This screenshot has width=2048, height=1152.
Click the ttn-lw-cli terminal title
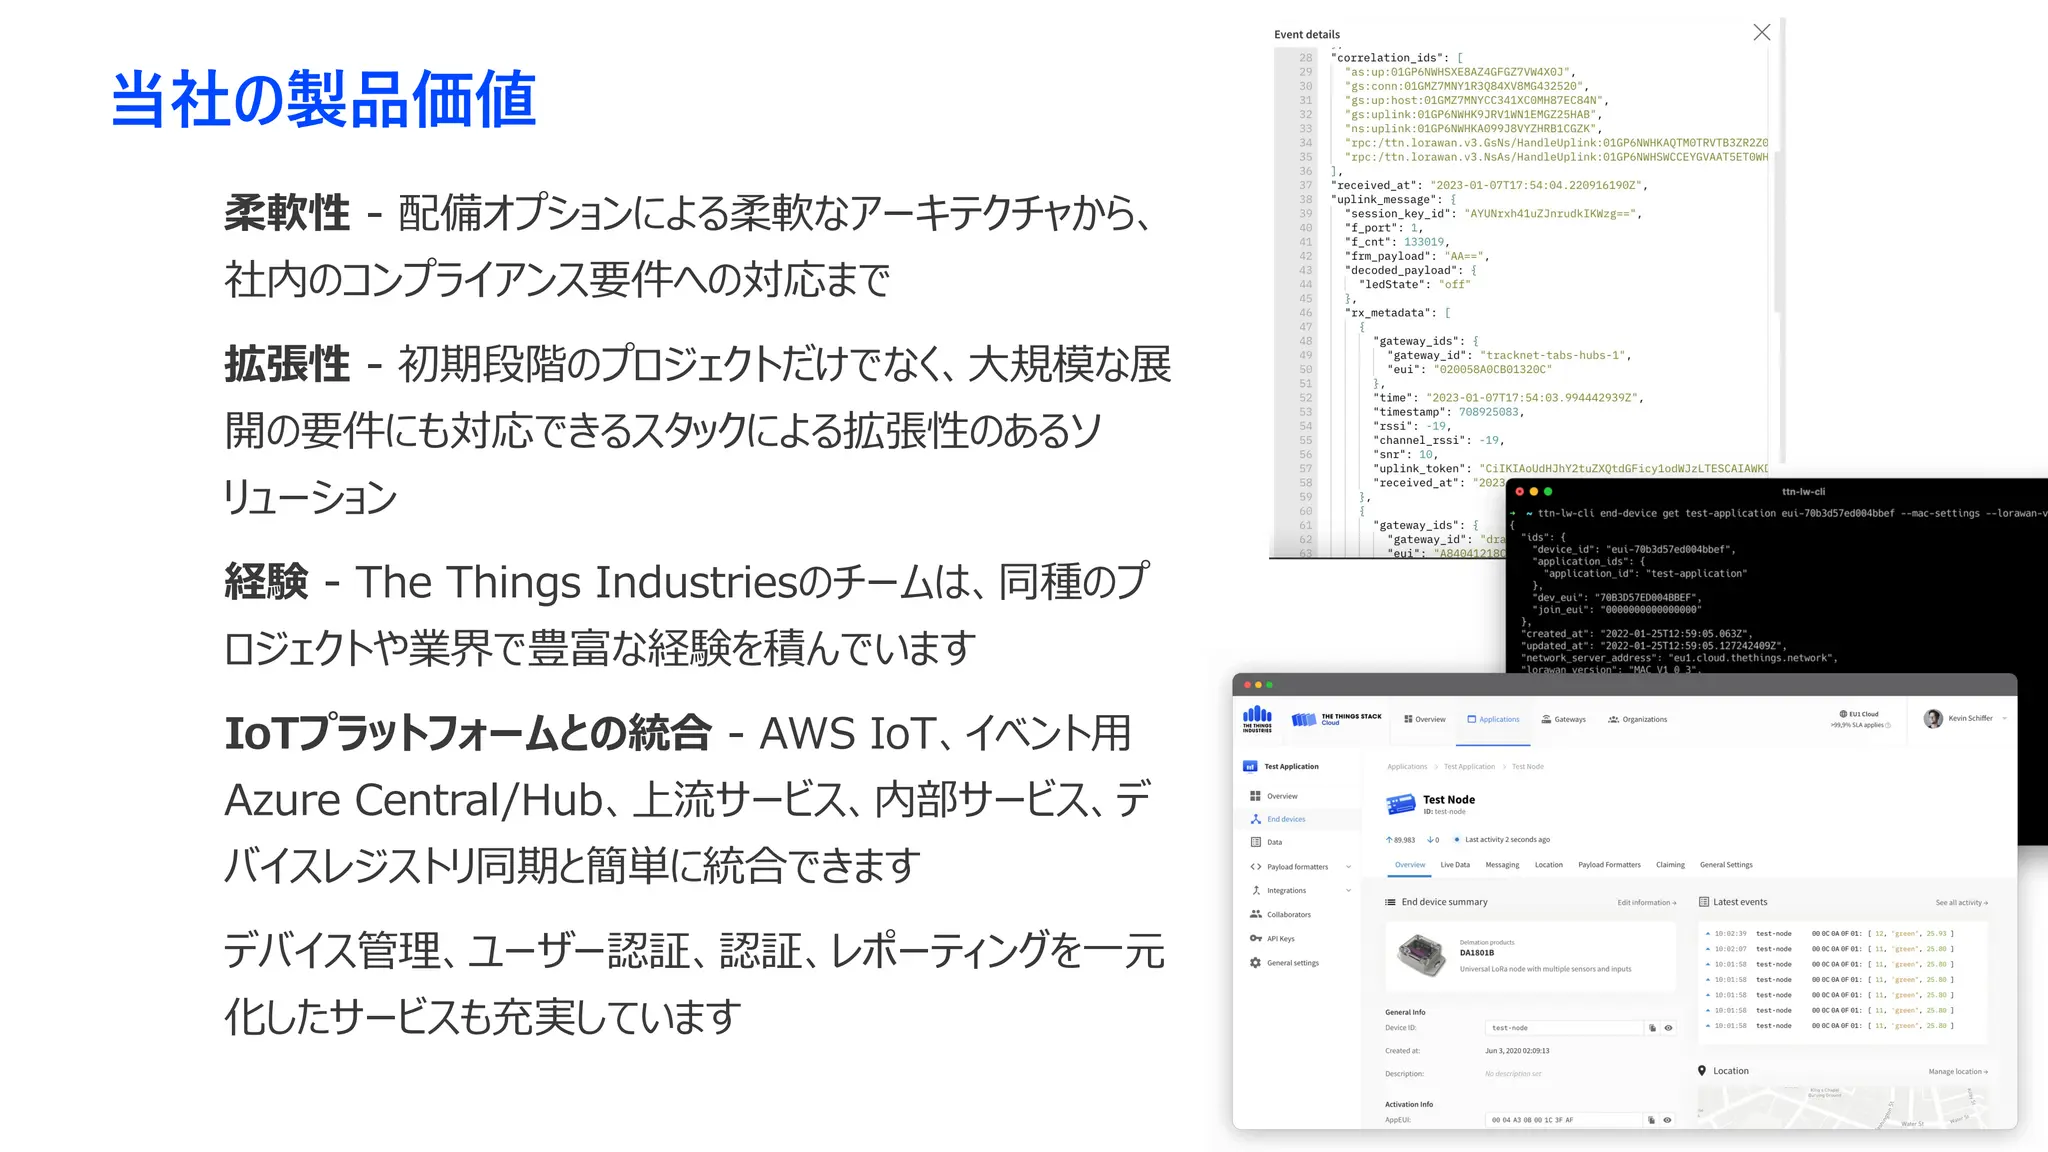coord(1803,492)
